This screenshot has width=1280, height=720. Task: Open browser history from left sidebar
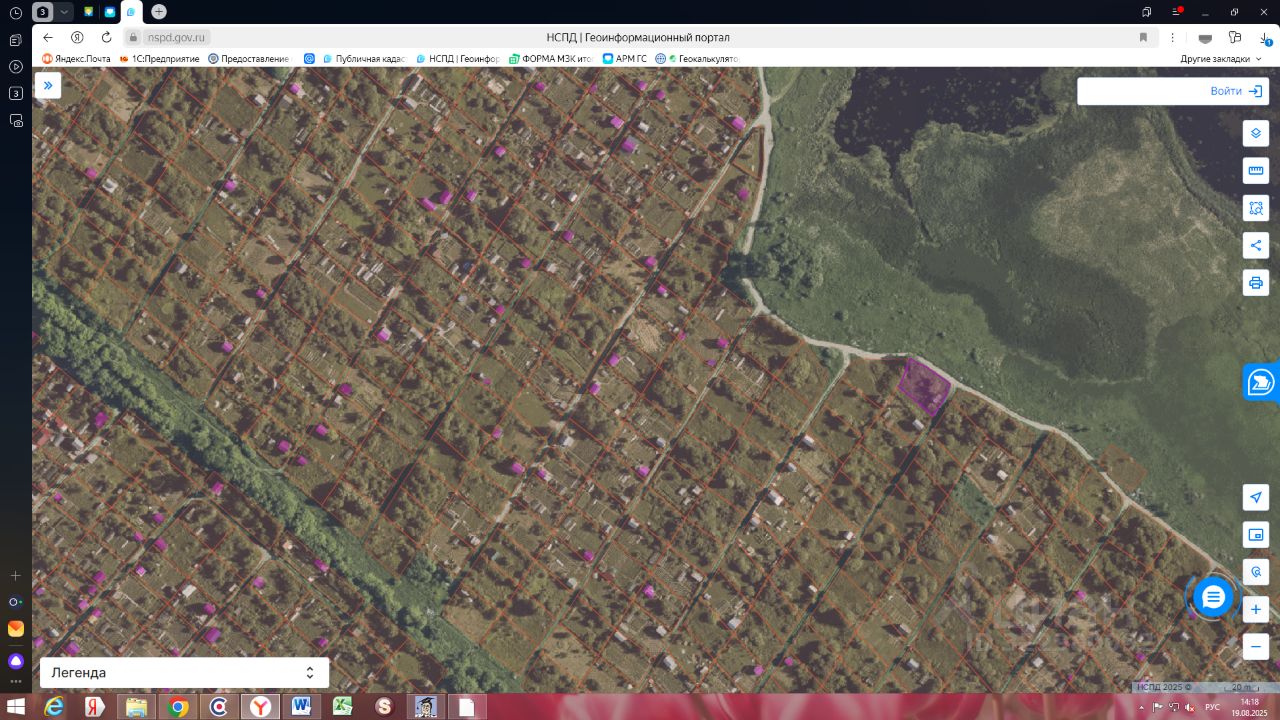click(16, 13)
